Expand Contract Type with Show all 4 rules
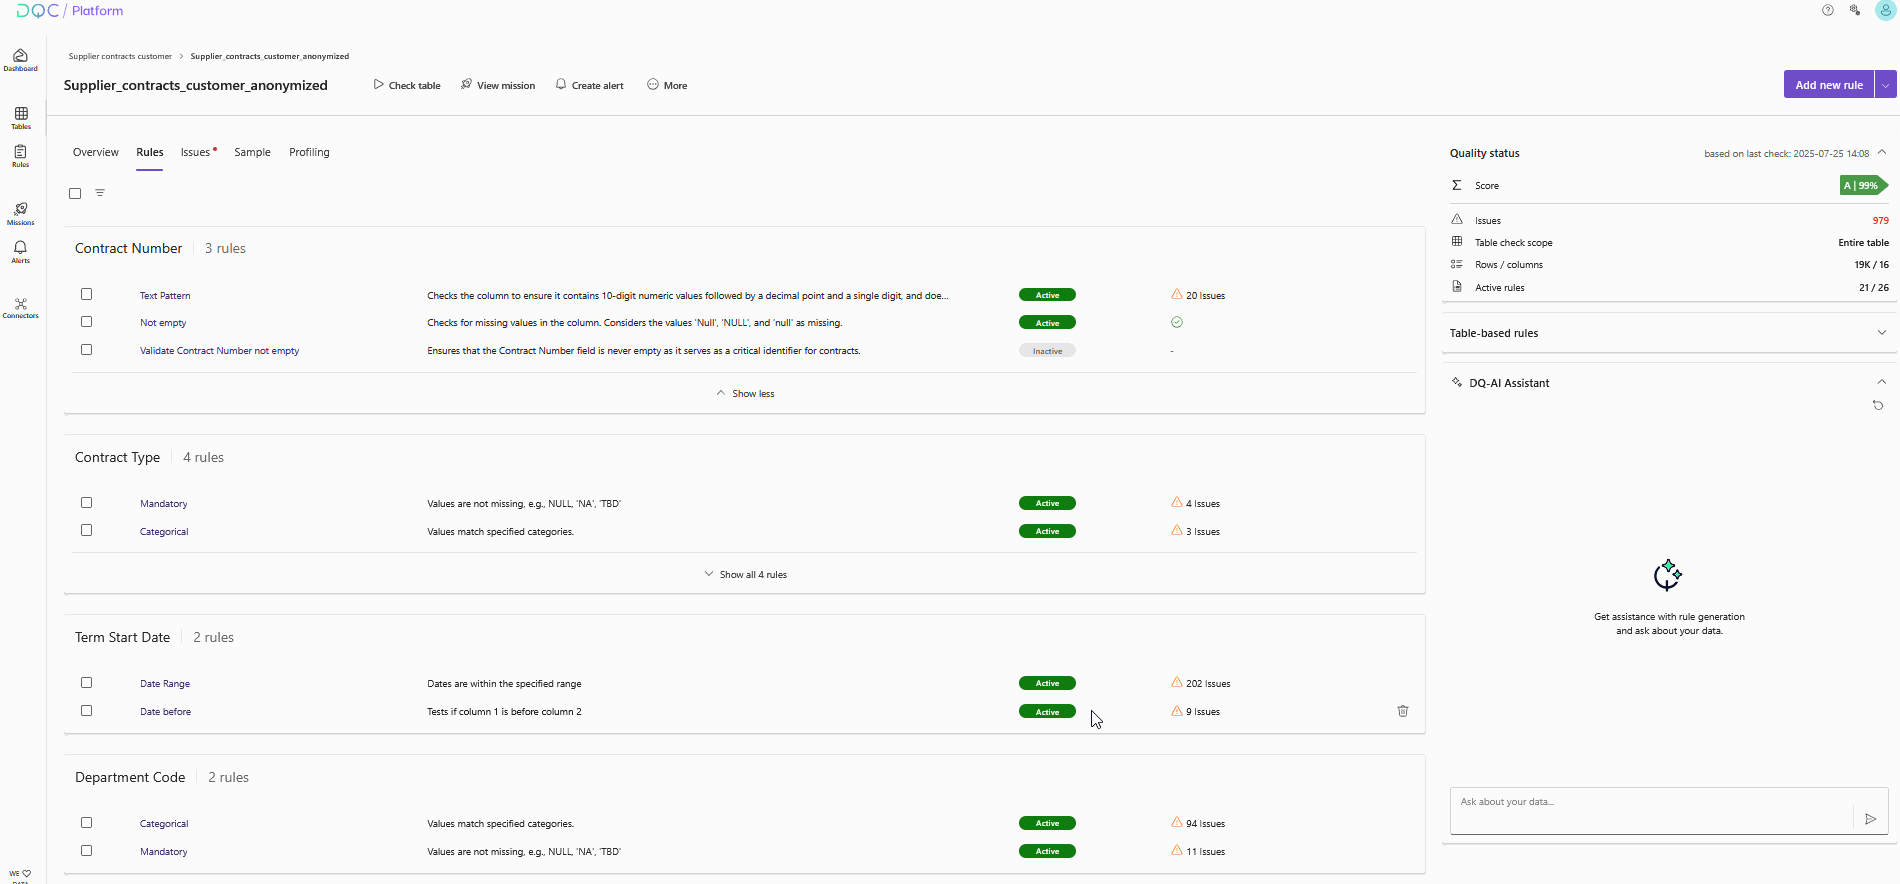The image size is (1900, 884). coord(745,575)
